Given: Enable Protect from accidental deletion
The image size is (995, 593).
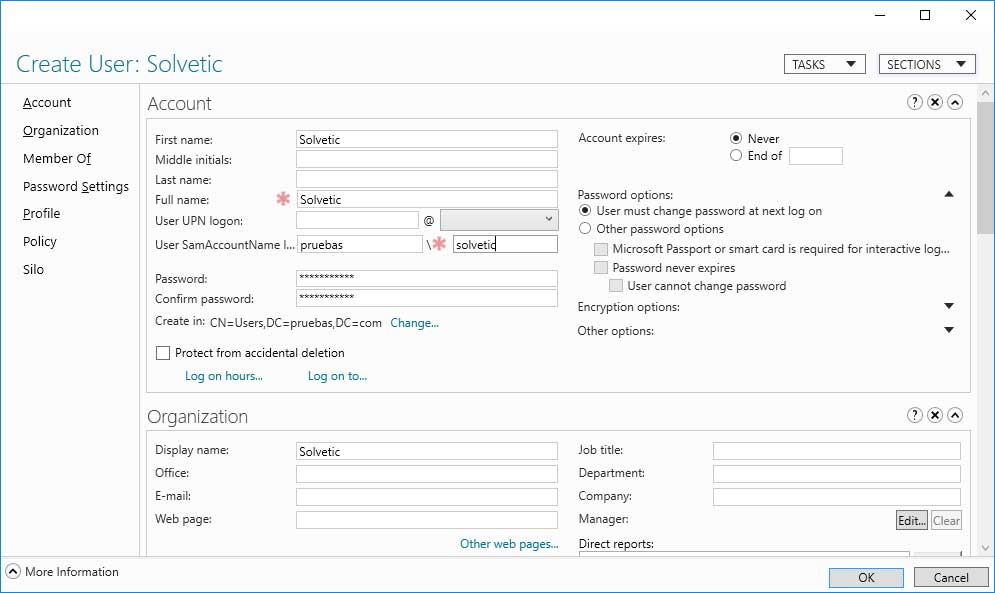Looking at the screenshot, I should (163, 353).
